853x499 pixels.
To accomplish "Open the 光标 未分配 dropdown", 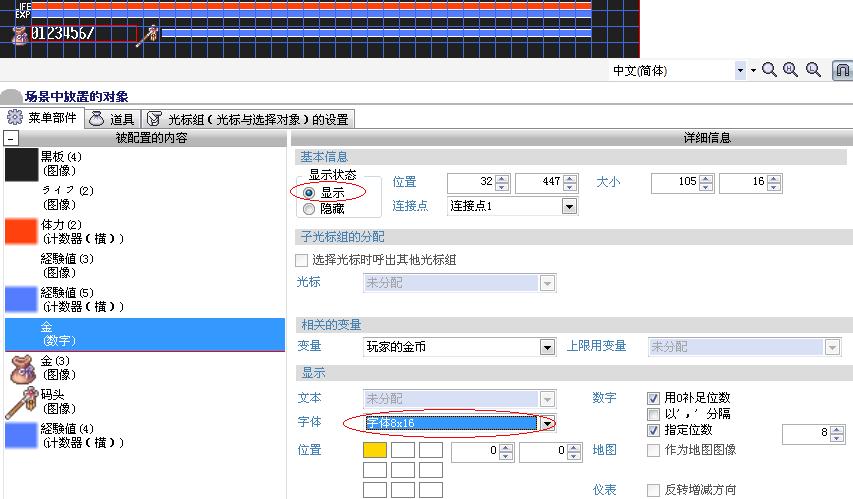I will click(547, 283).
